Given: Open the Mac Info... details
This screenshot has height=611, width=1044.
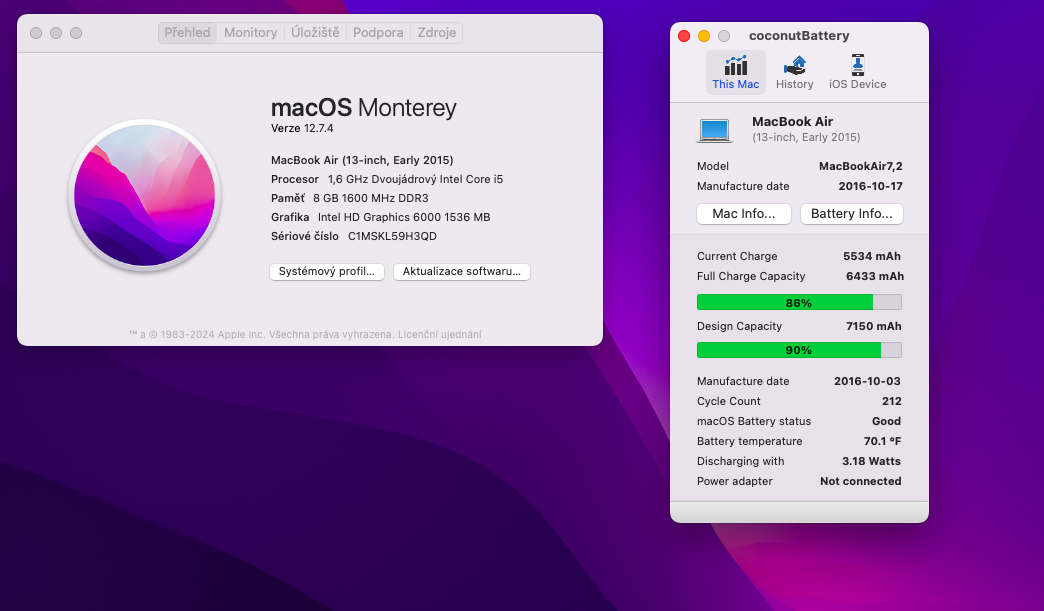Looking at the screenshot, I should pyautogui.click(x=743, y=214).
